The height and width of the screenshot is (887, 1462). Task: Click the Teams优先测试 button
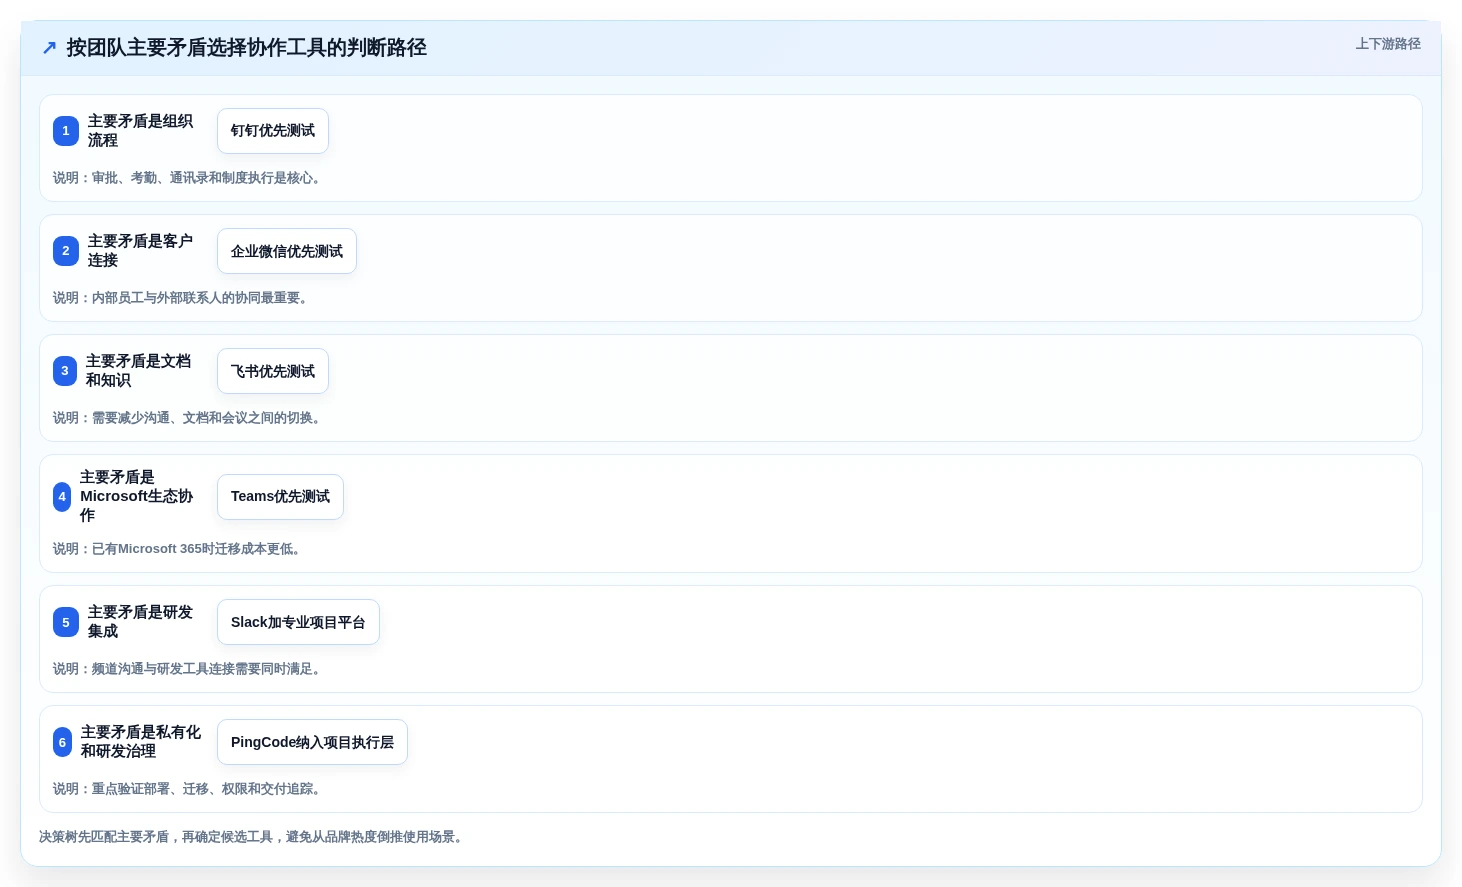pos(280,497)
